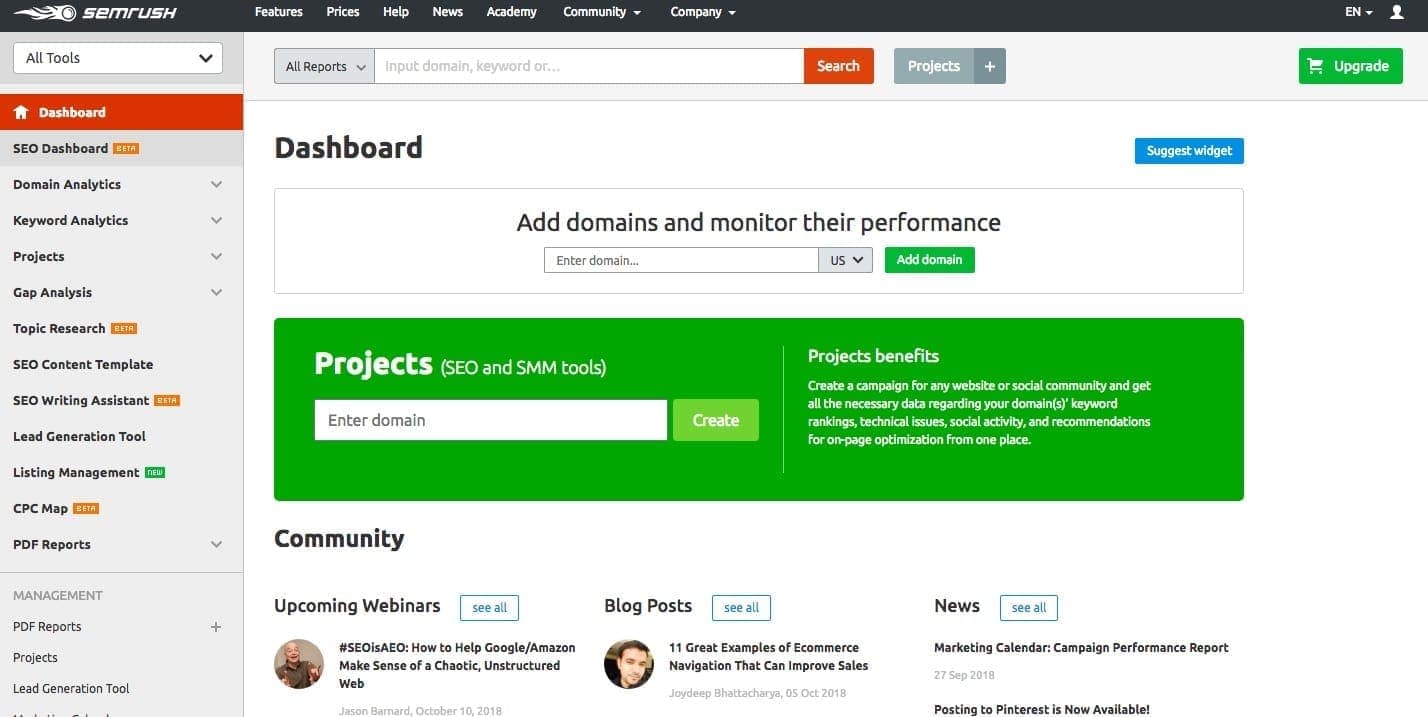Click the plus icon next to PDF Reports
This screenshot has height=717, width=1428.
[x=215, y=627]
